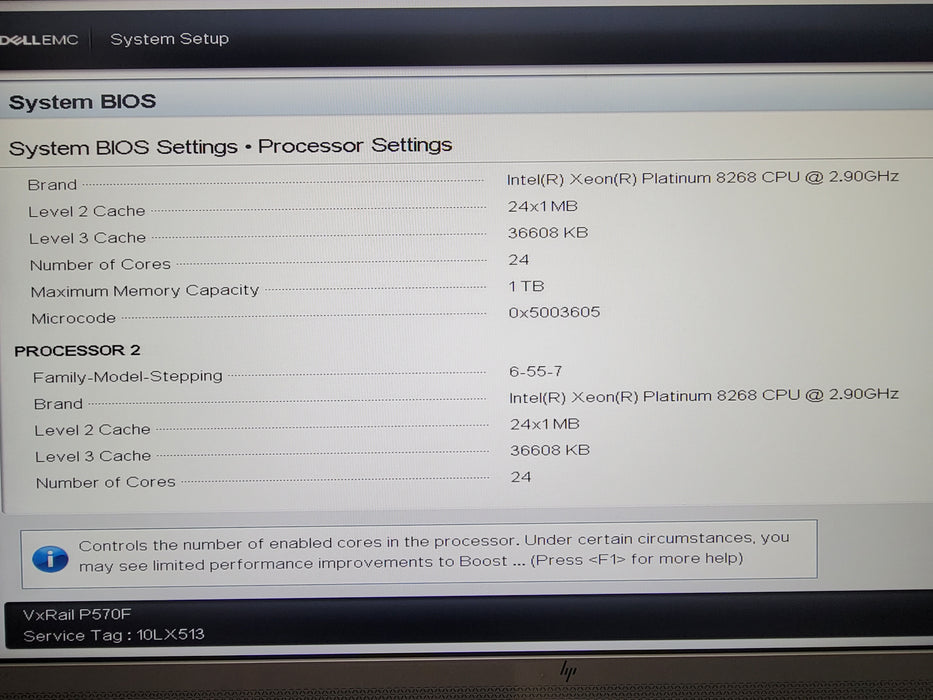The width and height of the screenshot is (933, 700).
Task: Select the Family-Model-Stepping label
Action: tap(128, 377)
